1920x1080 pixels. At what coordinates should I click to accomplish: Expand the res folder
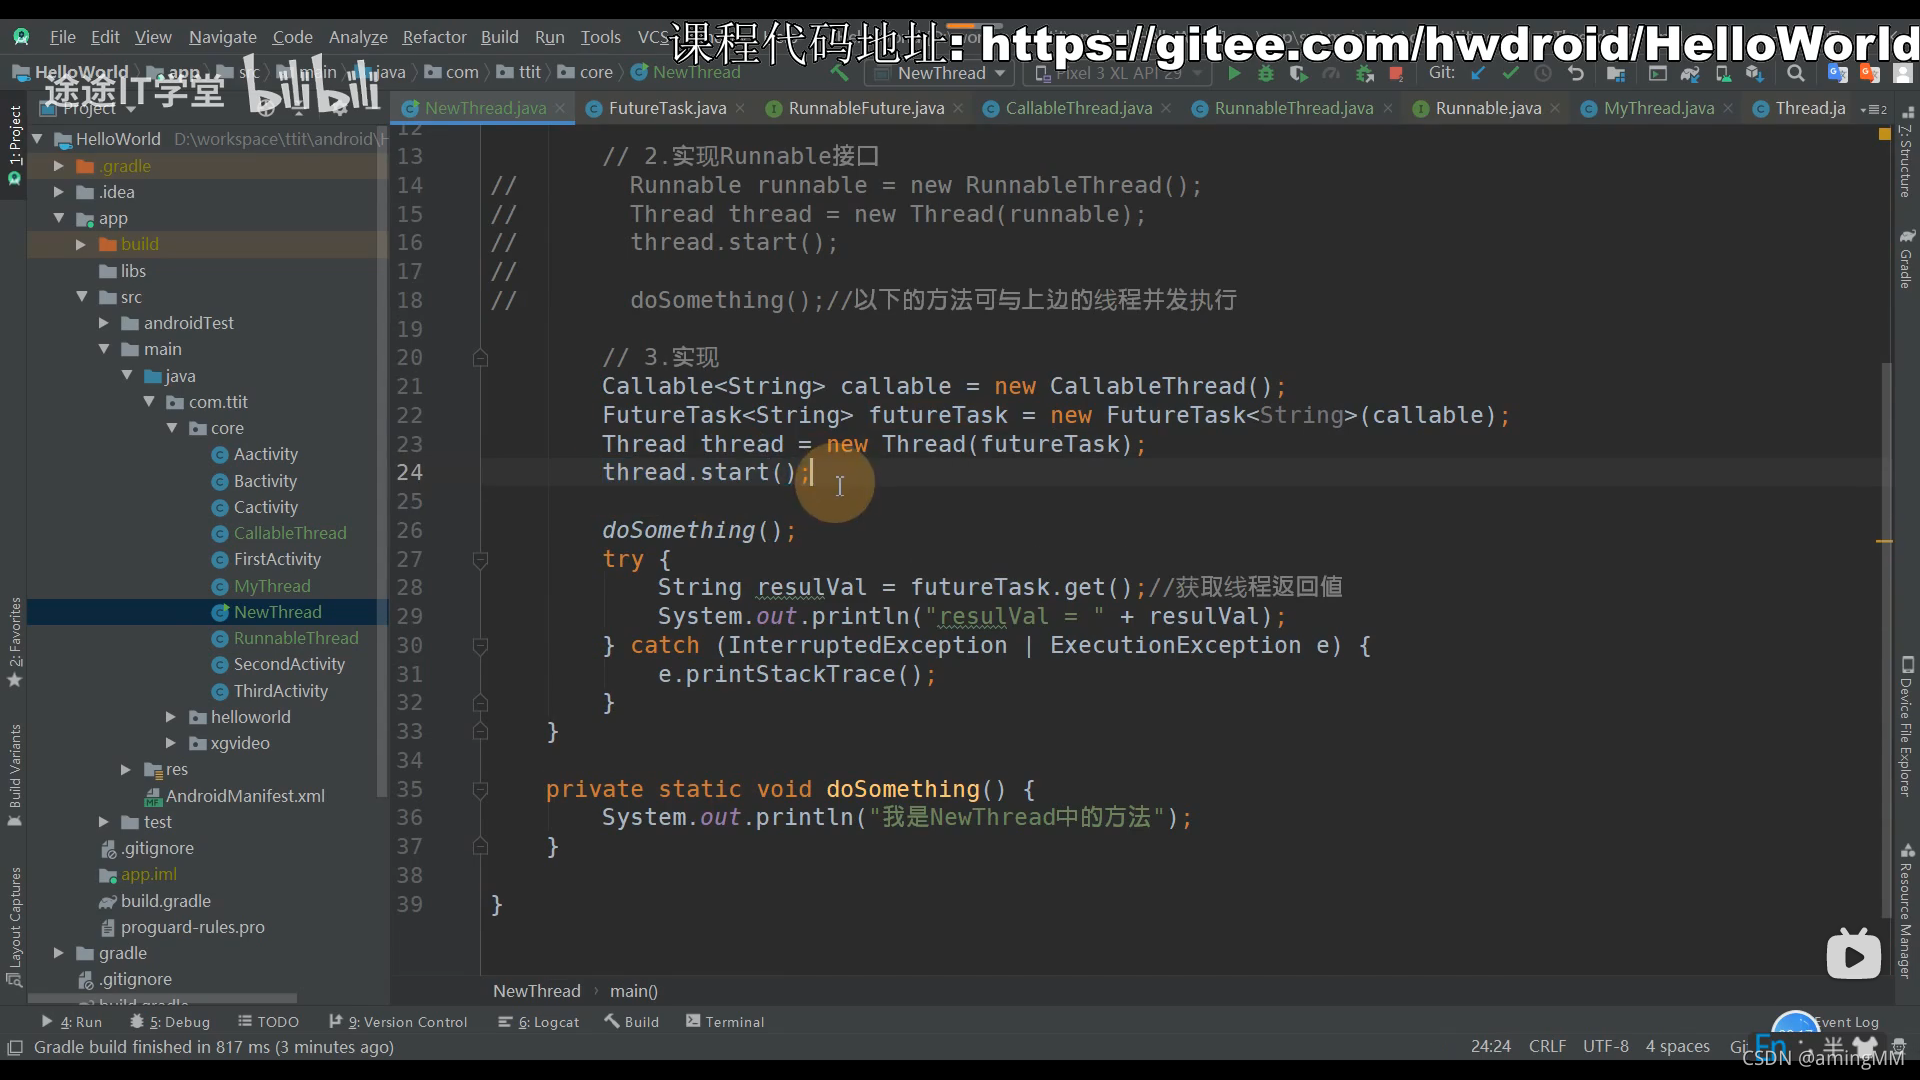point(126,769)
